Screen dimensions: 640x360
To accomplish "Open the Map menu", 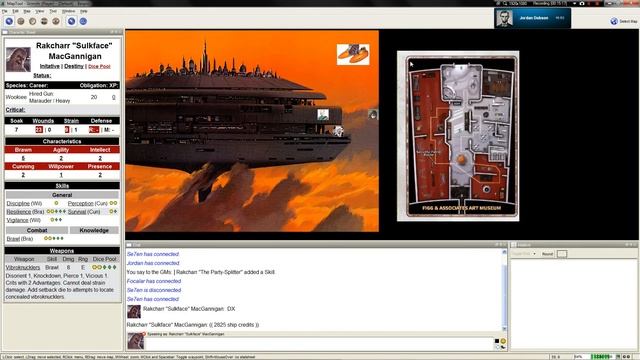I will point(27,11).
